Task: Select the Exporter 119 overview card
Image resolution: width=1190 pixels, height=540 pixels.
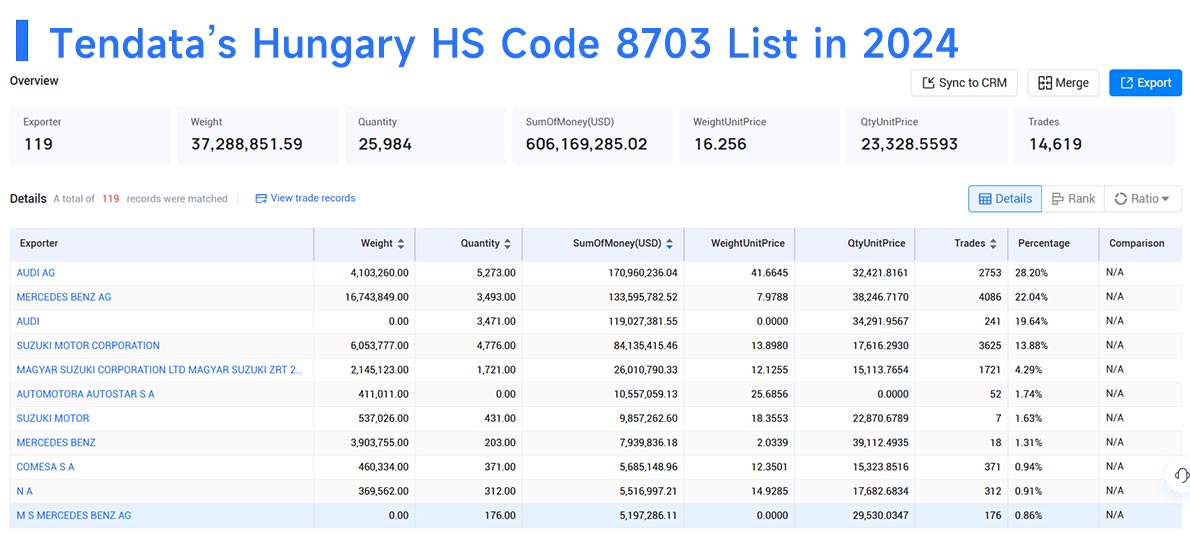Action: [90, 135]
